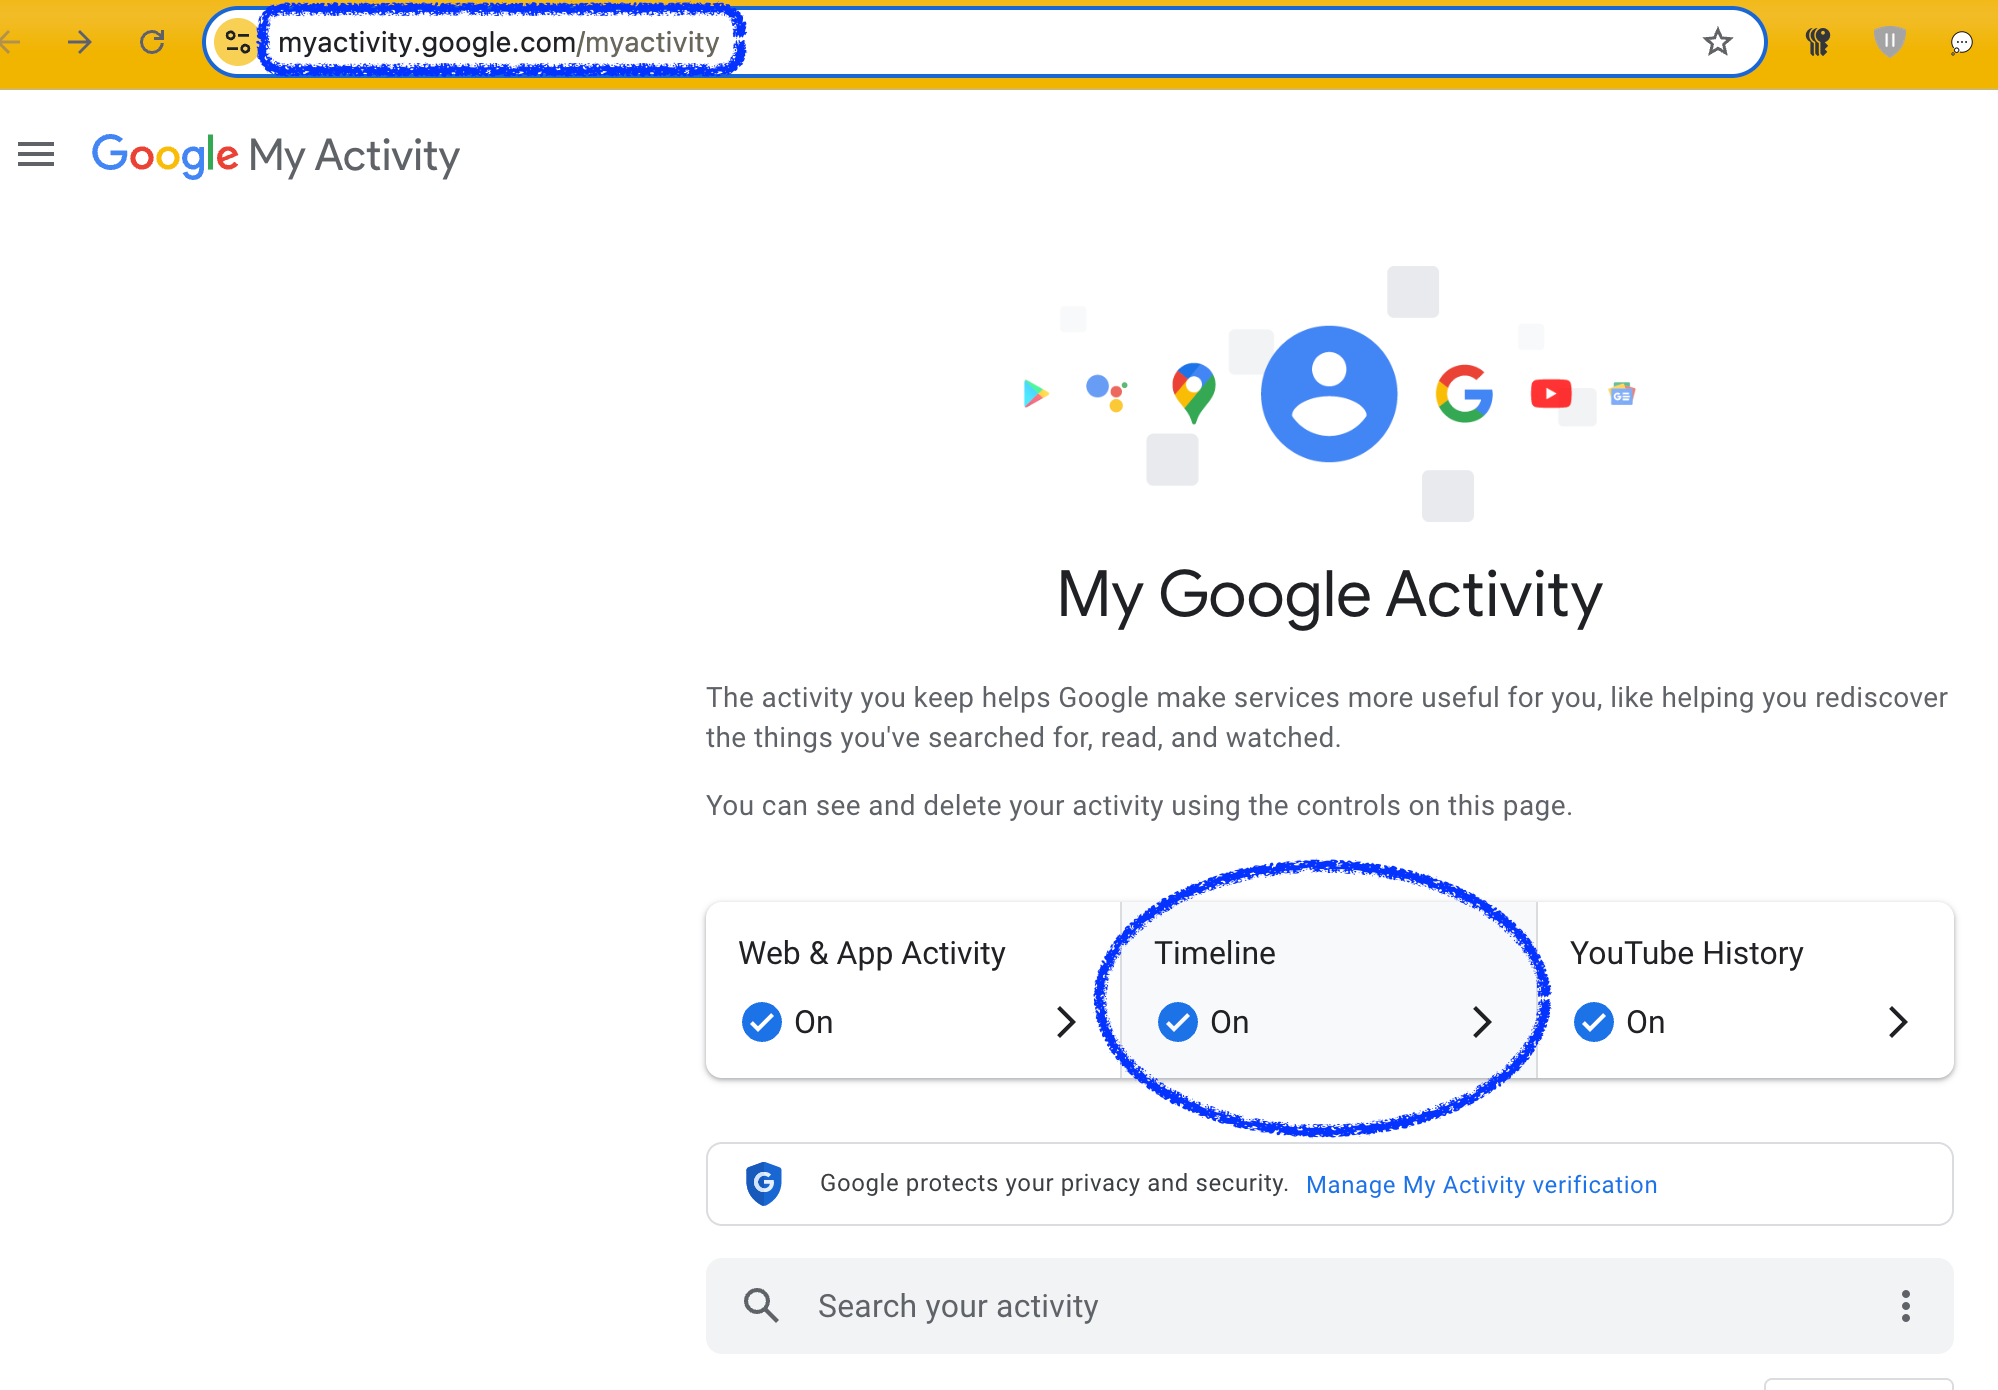Viewport: 1998px width, 1390px height.
Task: Expand Timeline settings chevron
Action: tap(1482, 1022)
